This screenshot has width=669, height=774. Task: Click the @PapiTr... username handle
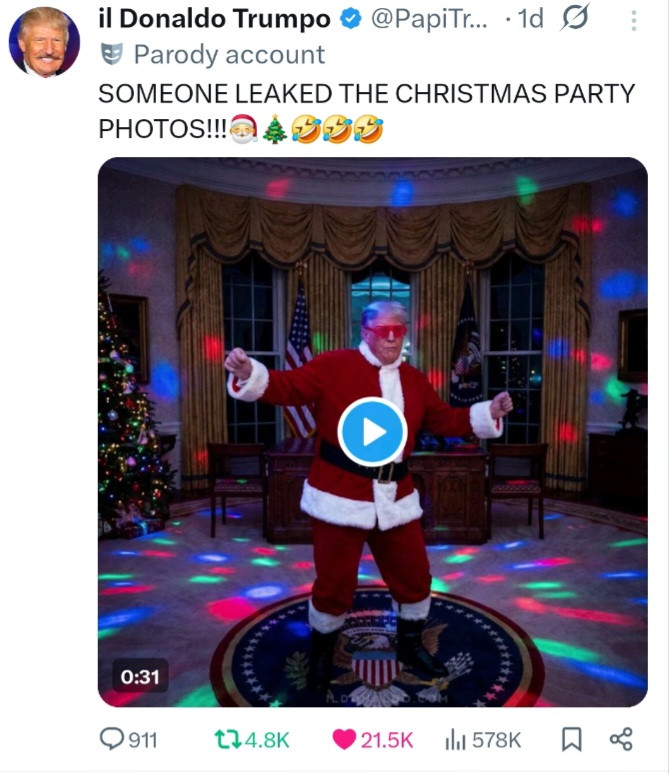point(429,19)
